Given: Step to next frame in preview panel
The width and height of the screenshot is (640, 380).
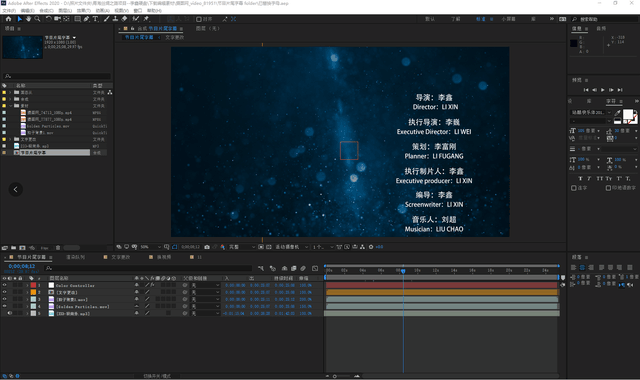Looking at the screenshot, I should click(611, 90).
